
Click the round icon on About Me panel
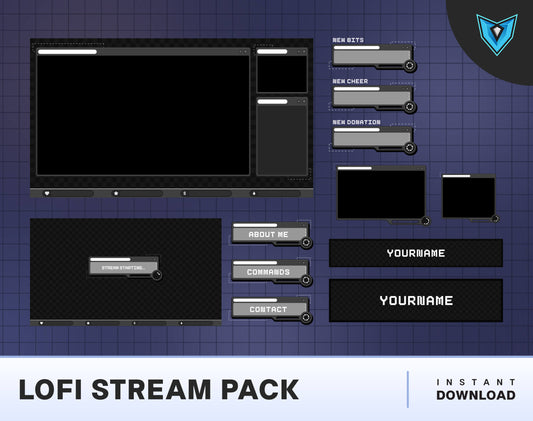coord(306,242)
